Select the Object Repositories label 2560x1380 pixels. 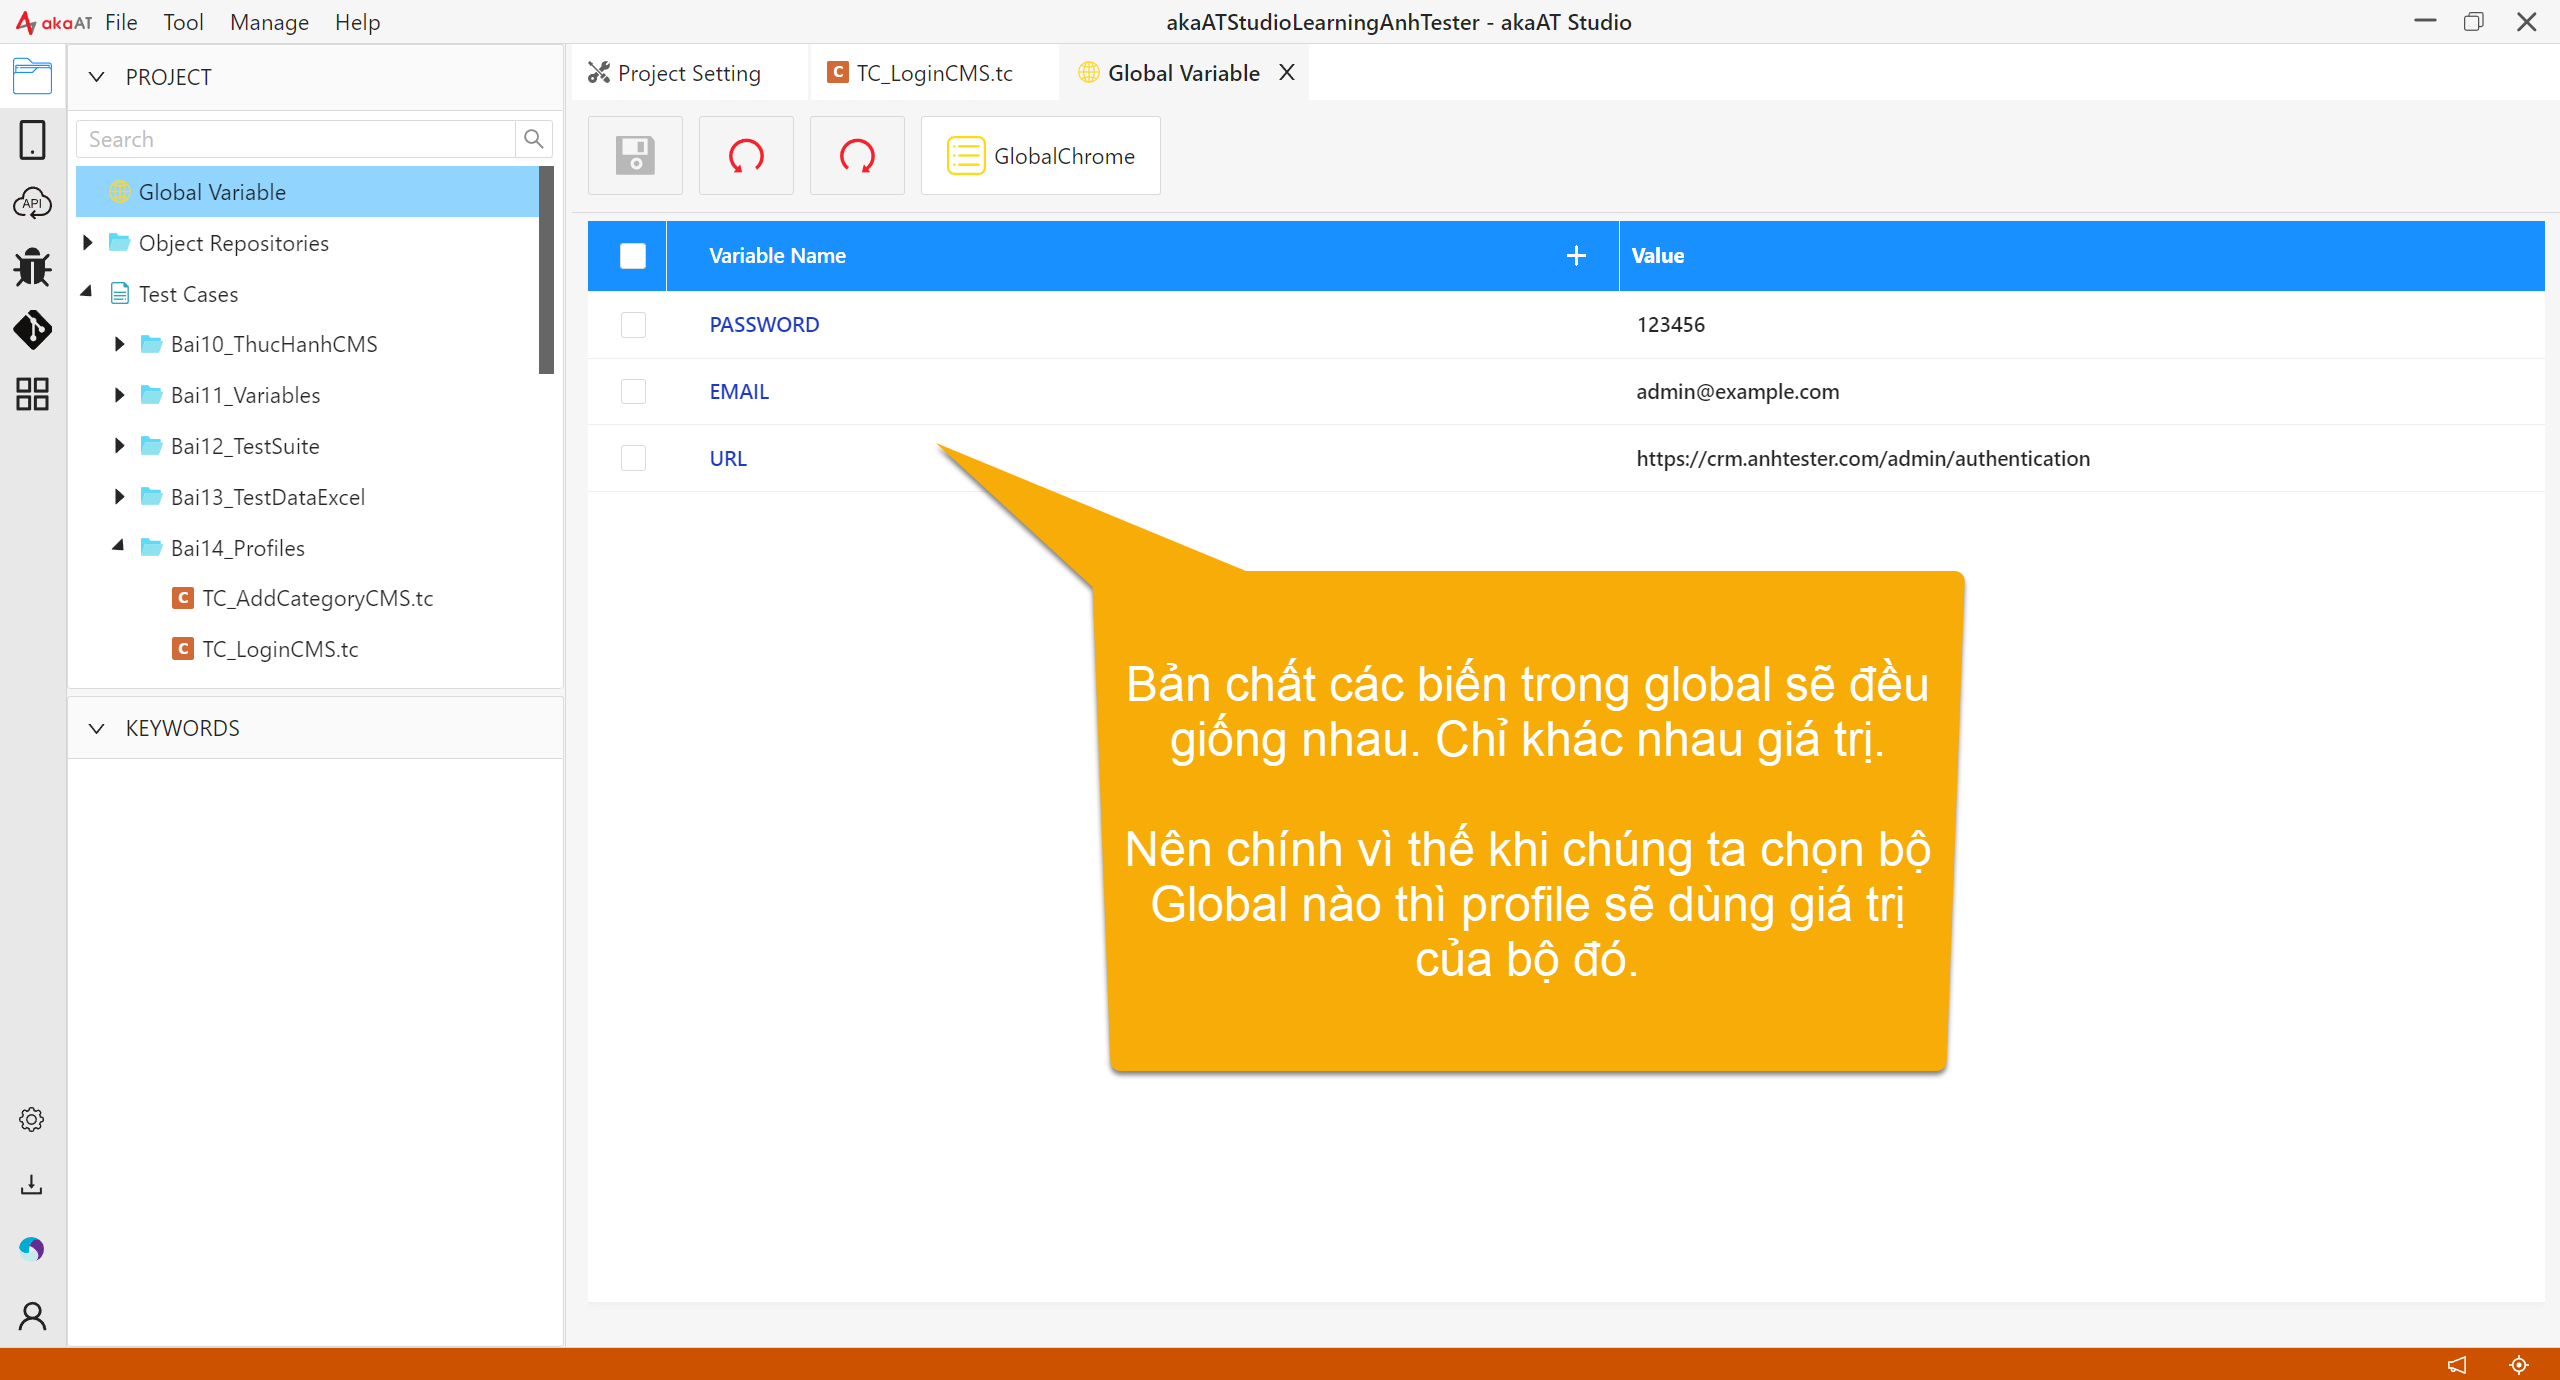[x=234, y=243]
